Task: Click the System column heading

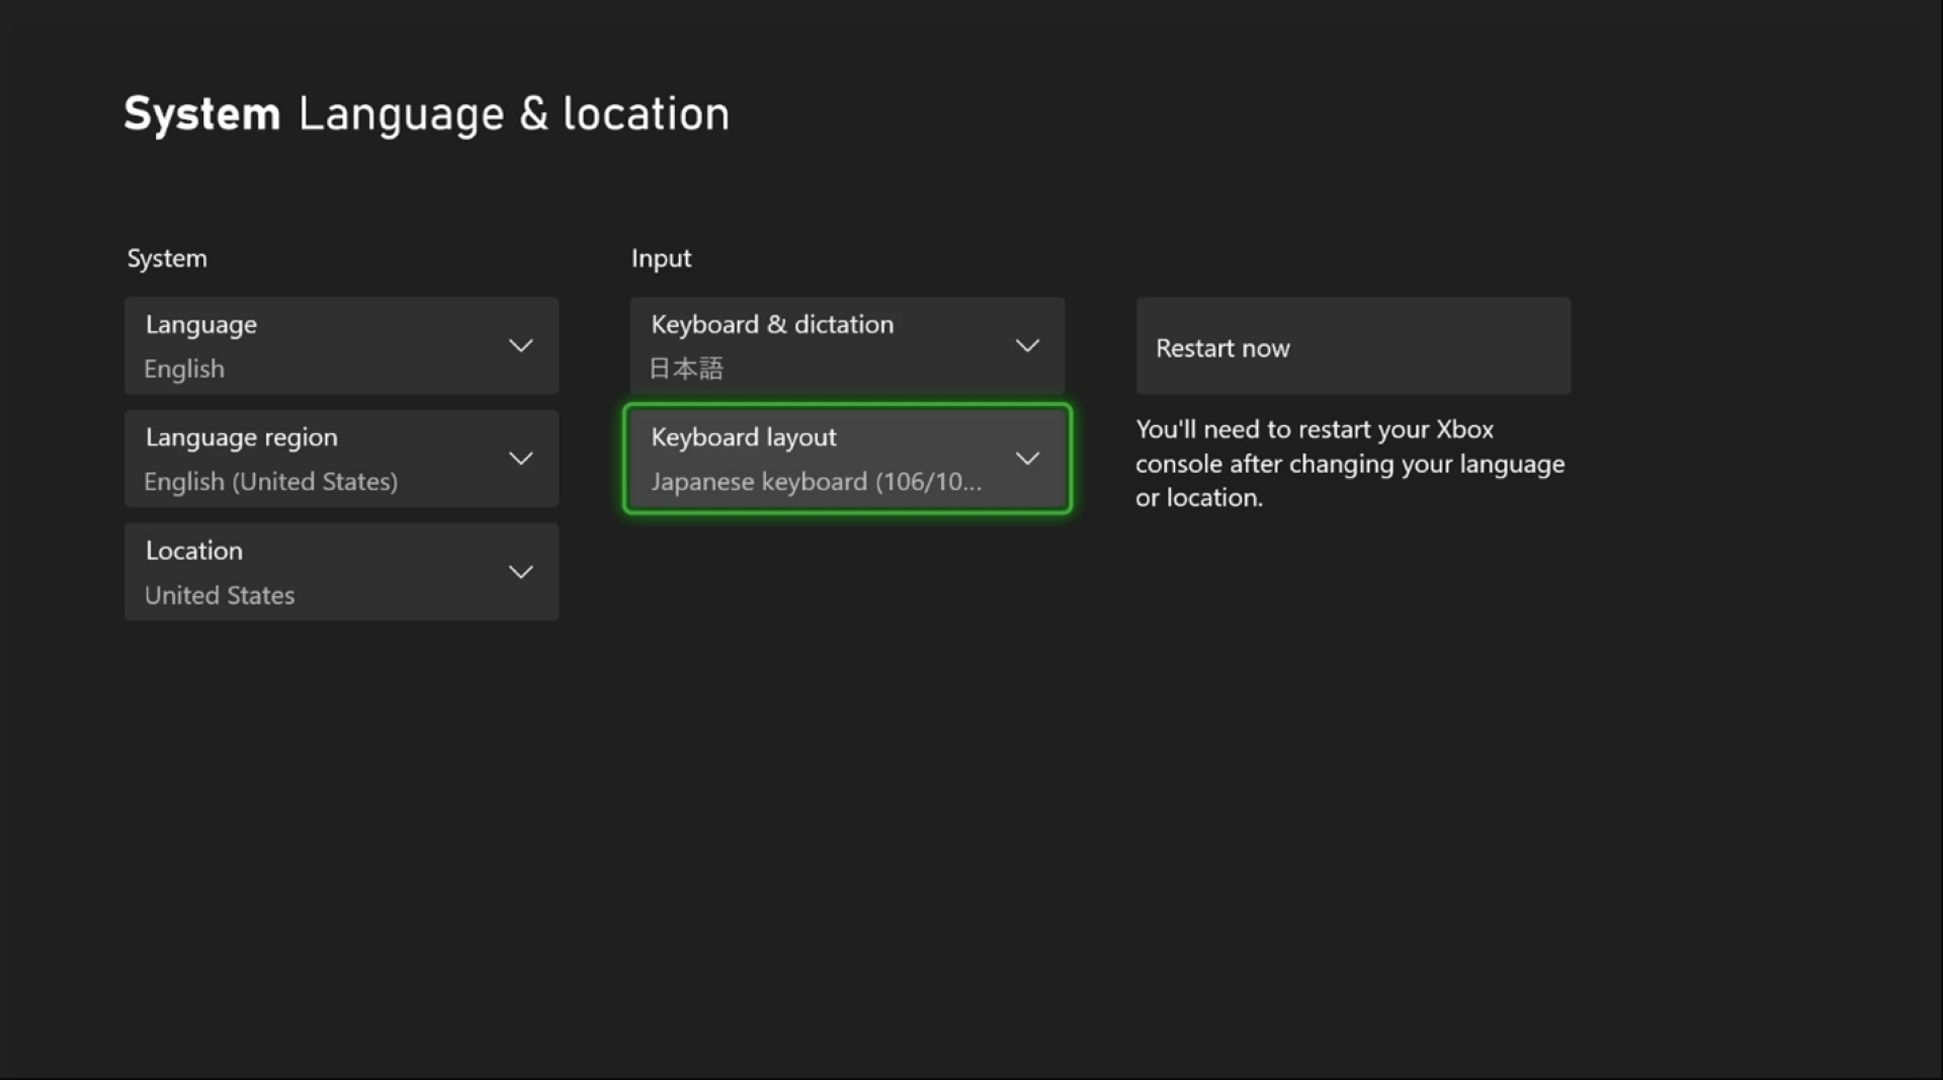Action: click(x=167, y=258)
